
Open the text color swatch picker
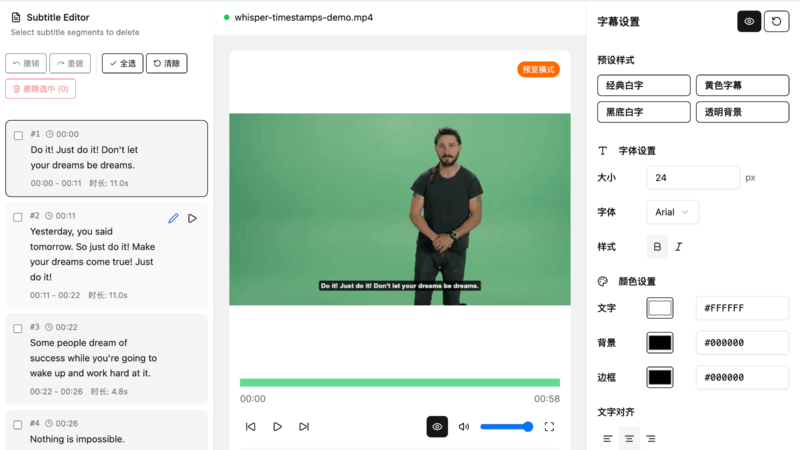click(x=660, y=308)
